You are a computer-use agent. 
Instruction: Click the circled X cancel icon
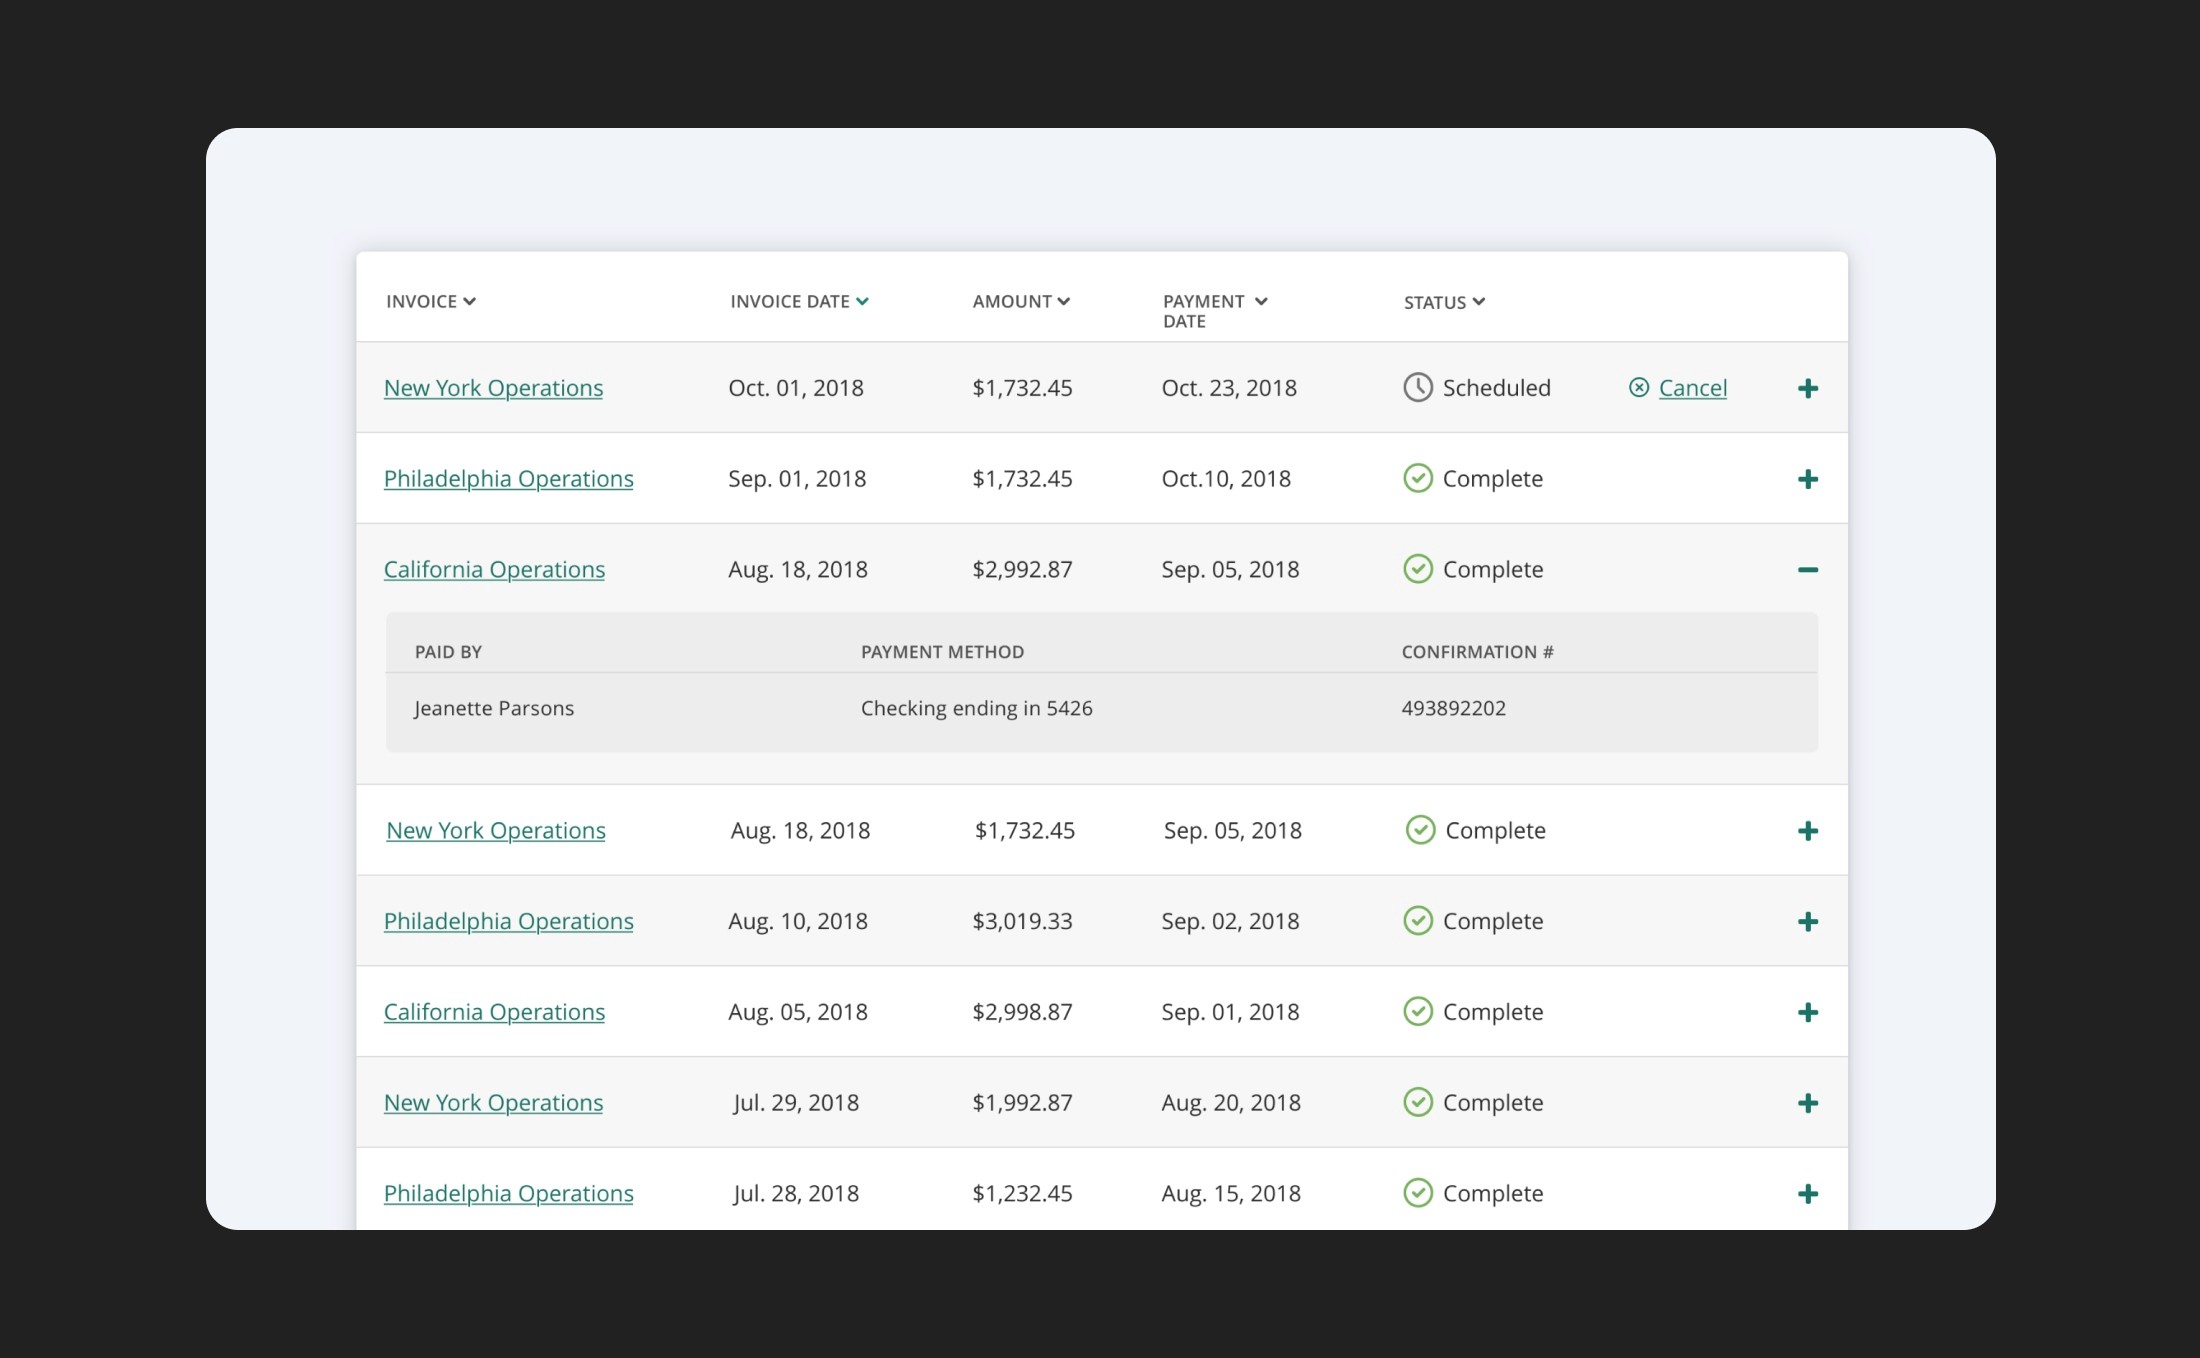(1638, 387)
